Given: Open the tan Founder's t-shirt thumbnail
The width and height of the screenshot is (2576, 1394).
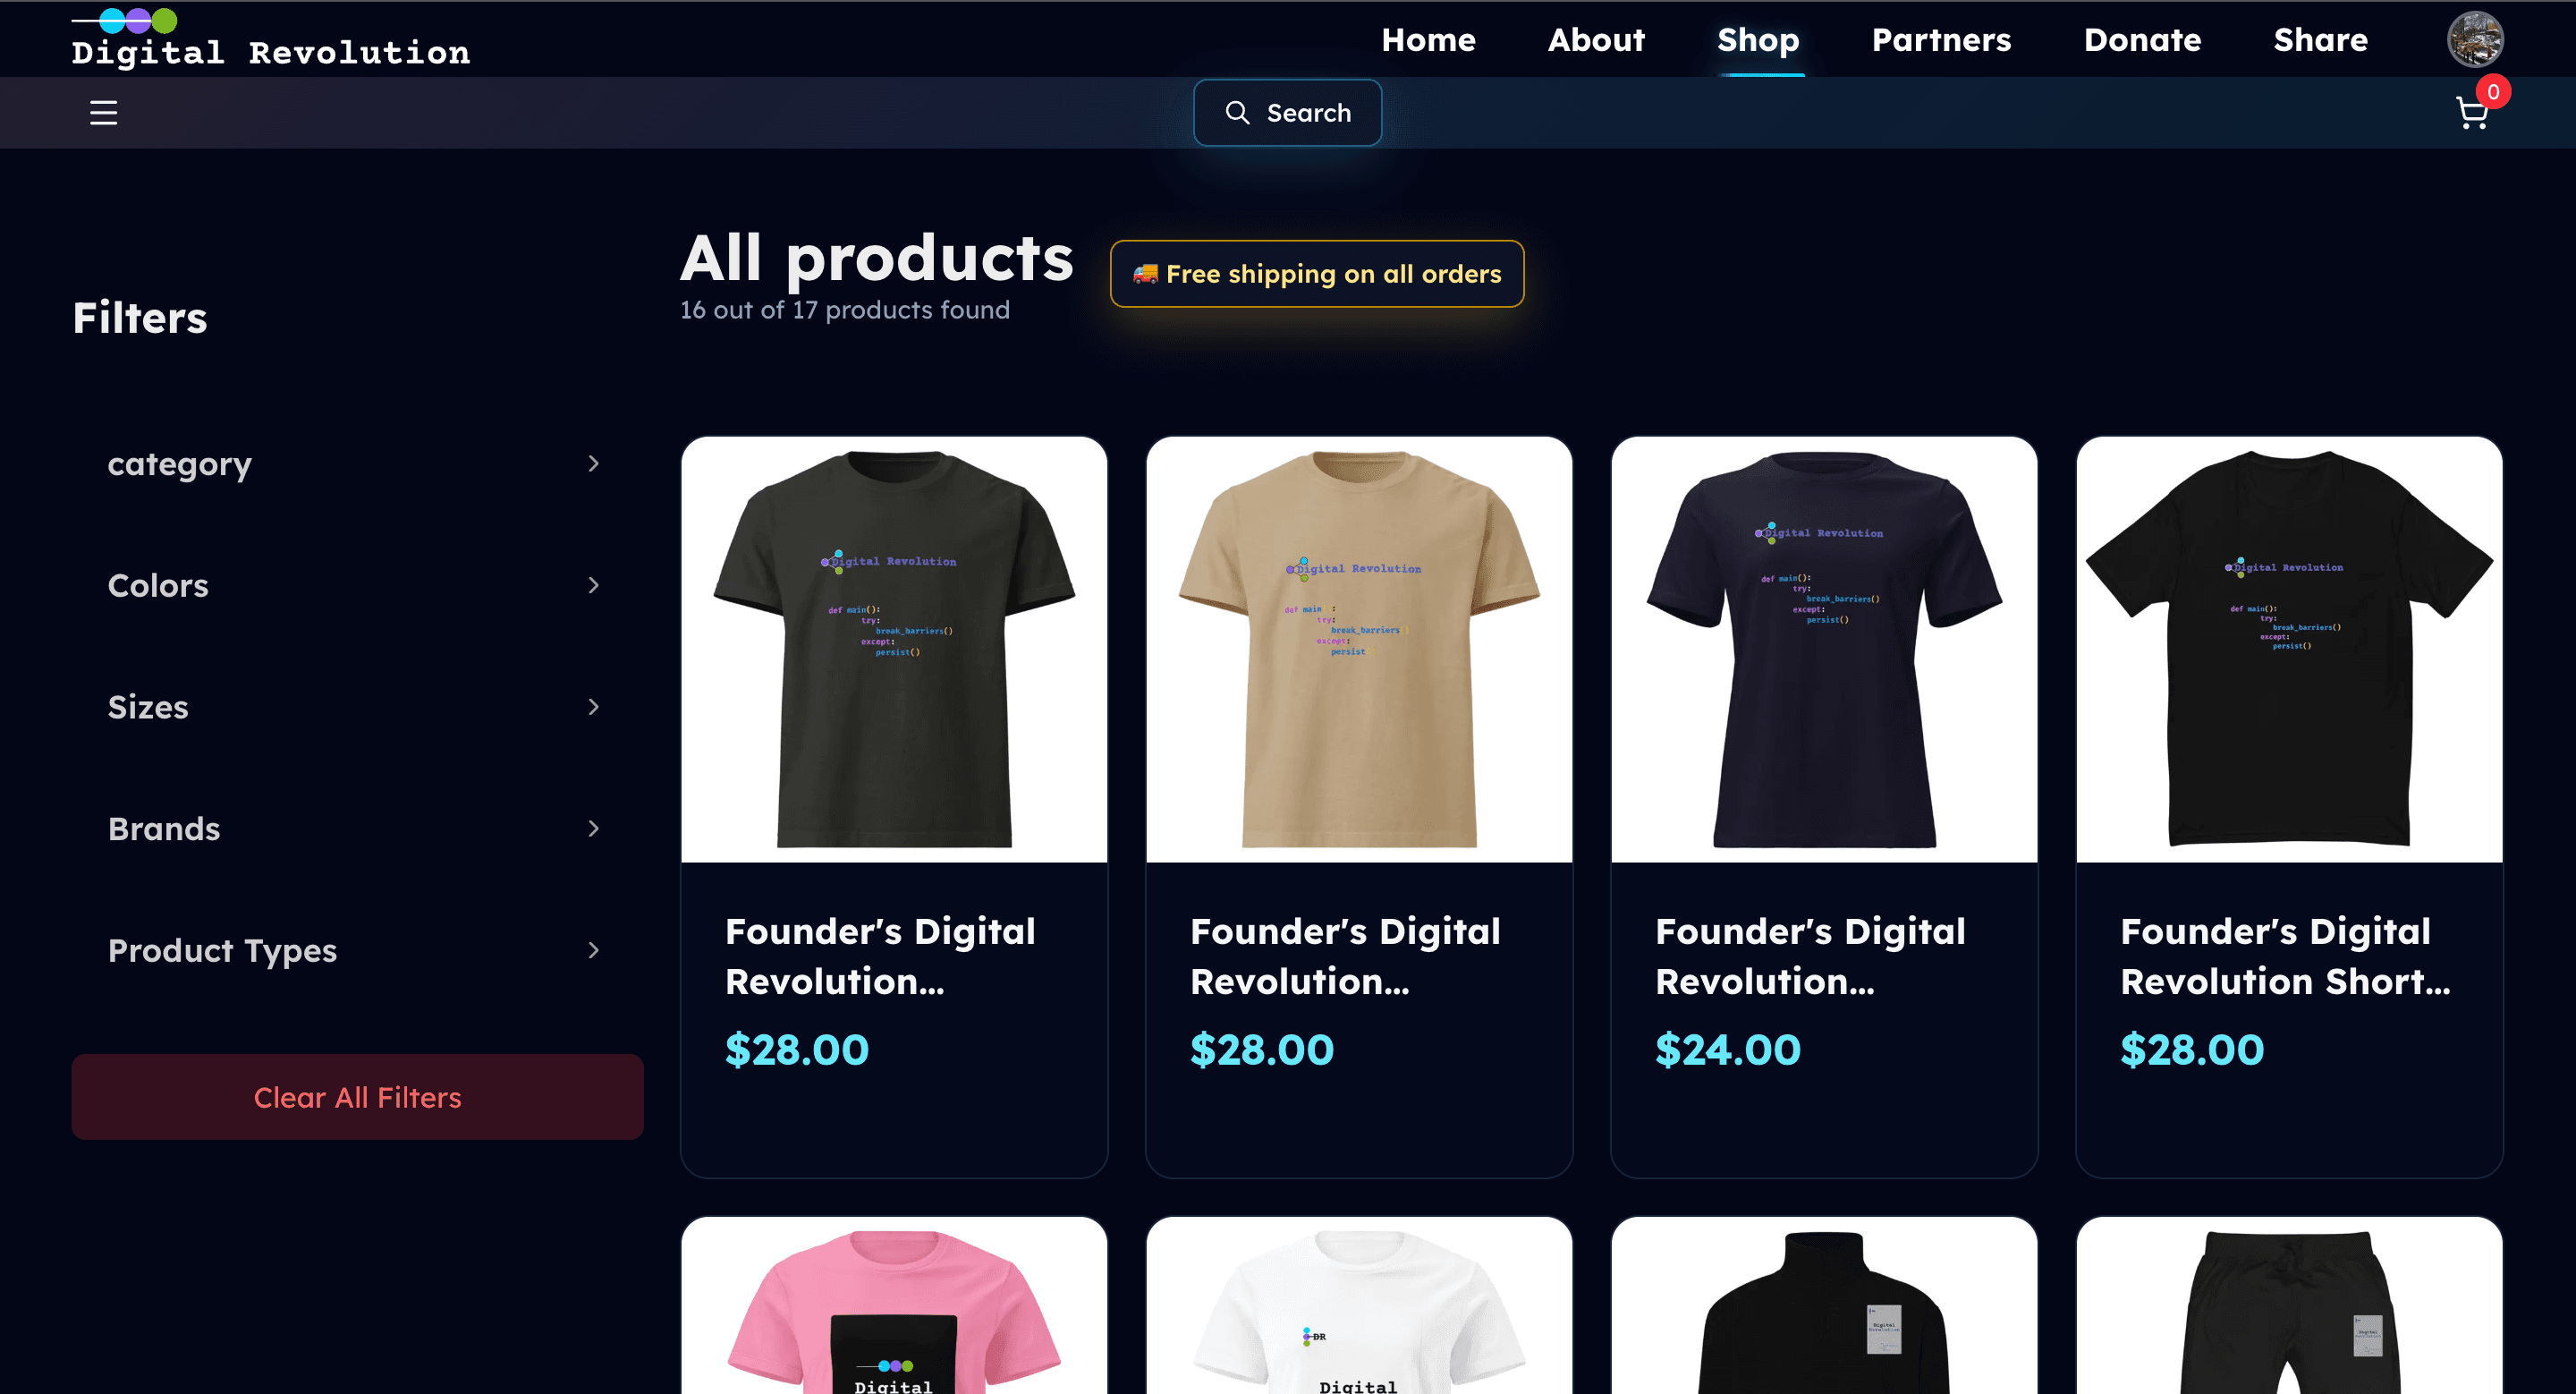Looking at the screenshot, I should [1358, 649].
